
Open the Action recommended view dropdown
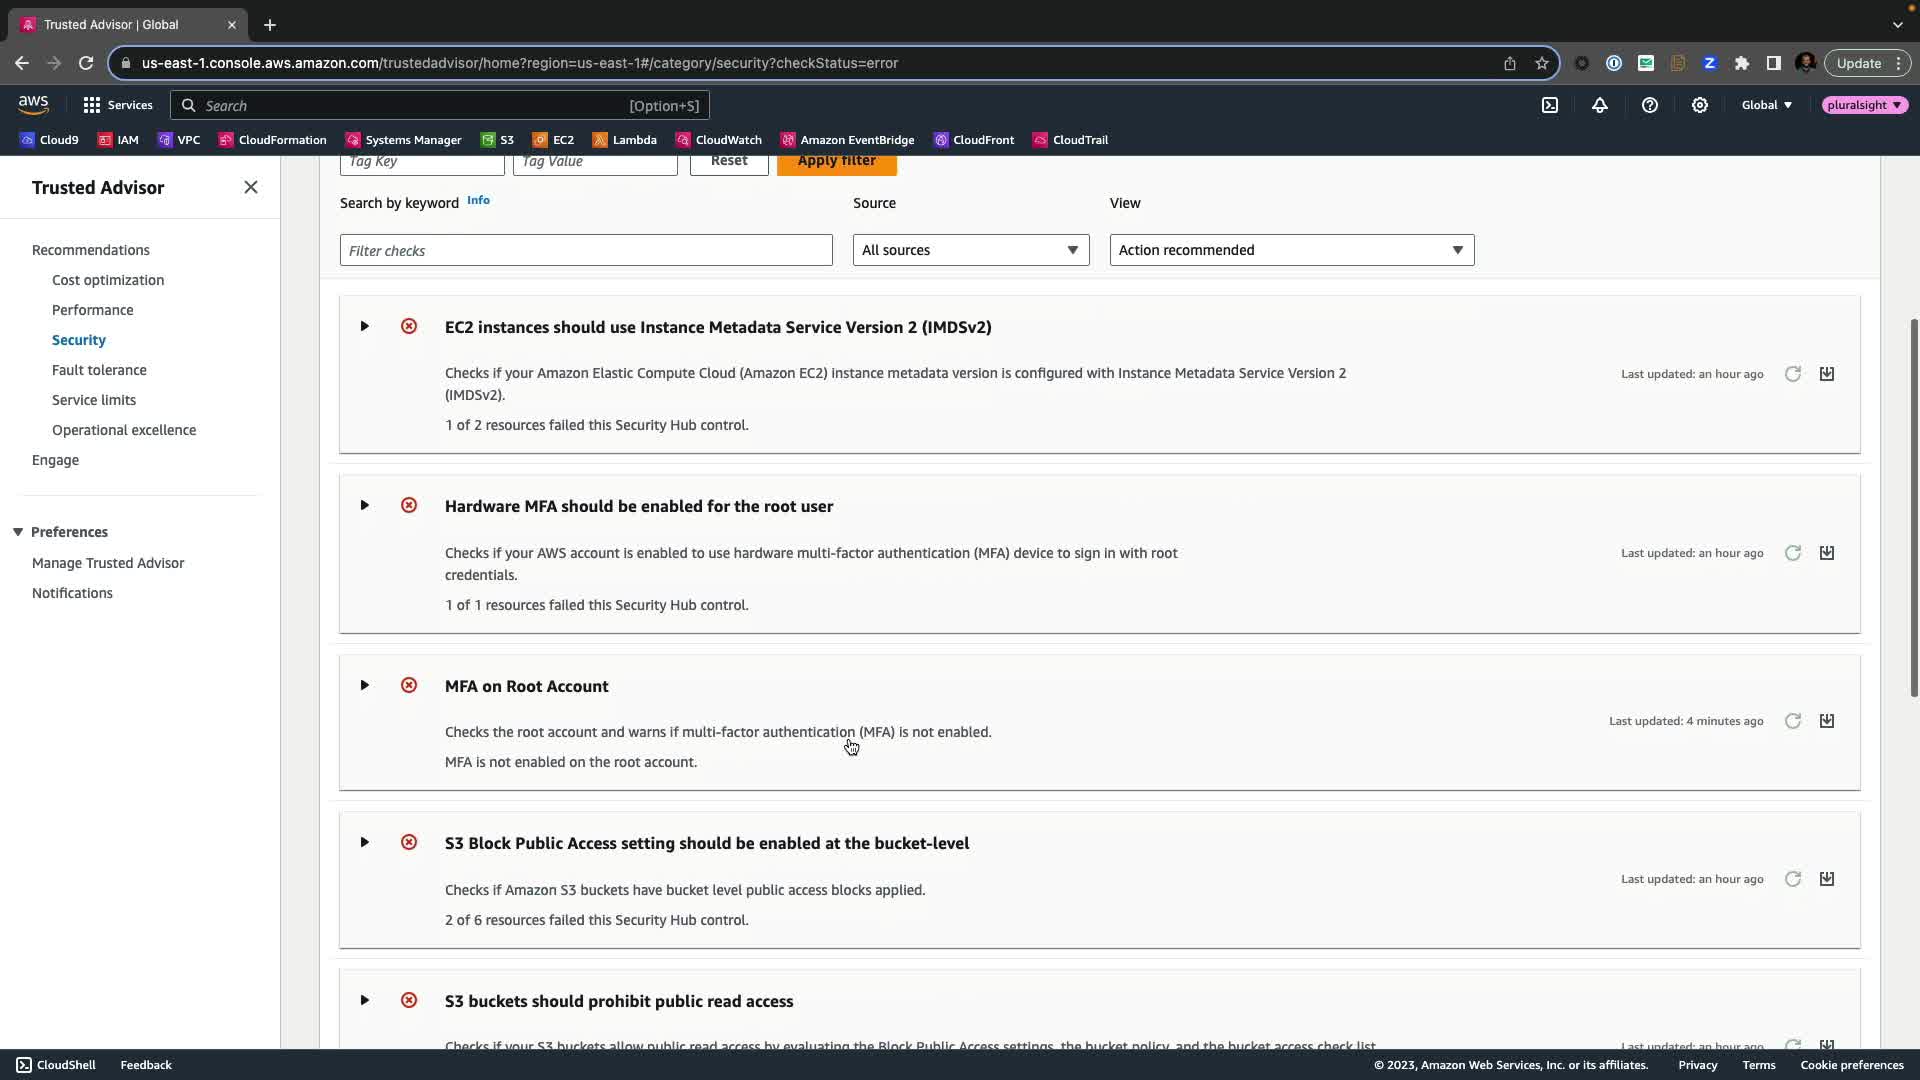coord(1291,250)
